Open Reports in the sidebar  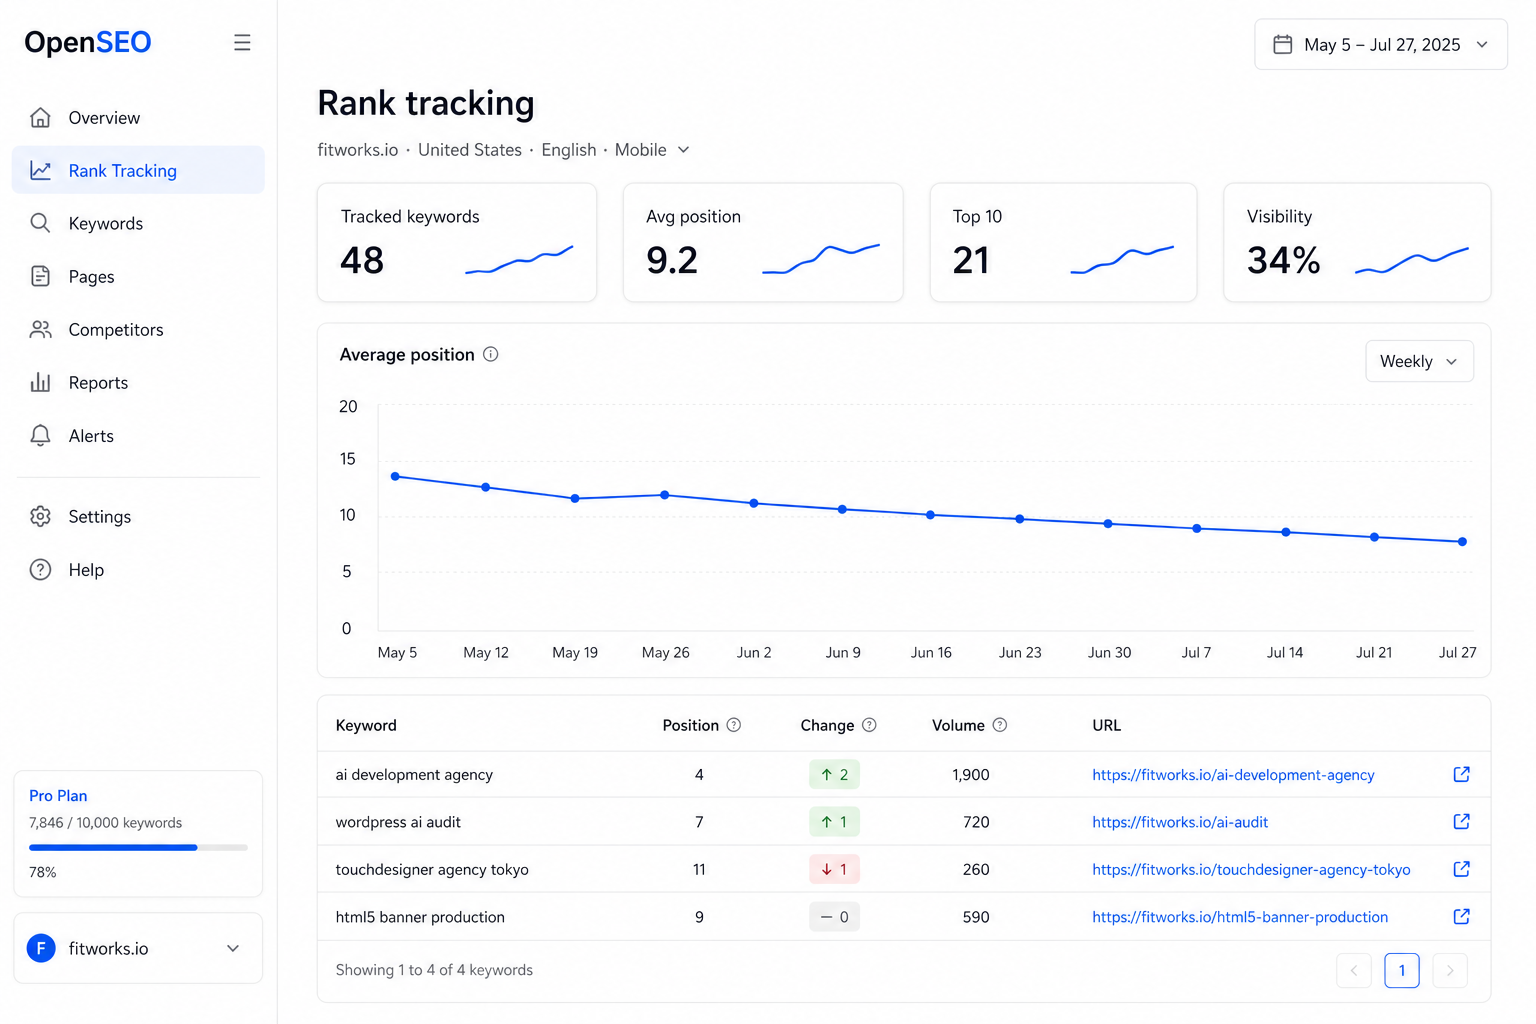click(x=138, y=382)
